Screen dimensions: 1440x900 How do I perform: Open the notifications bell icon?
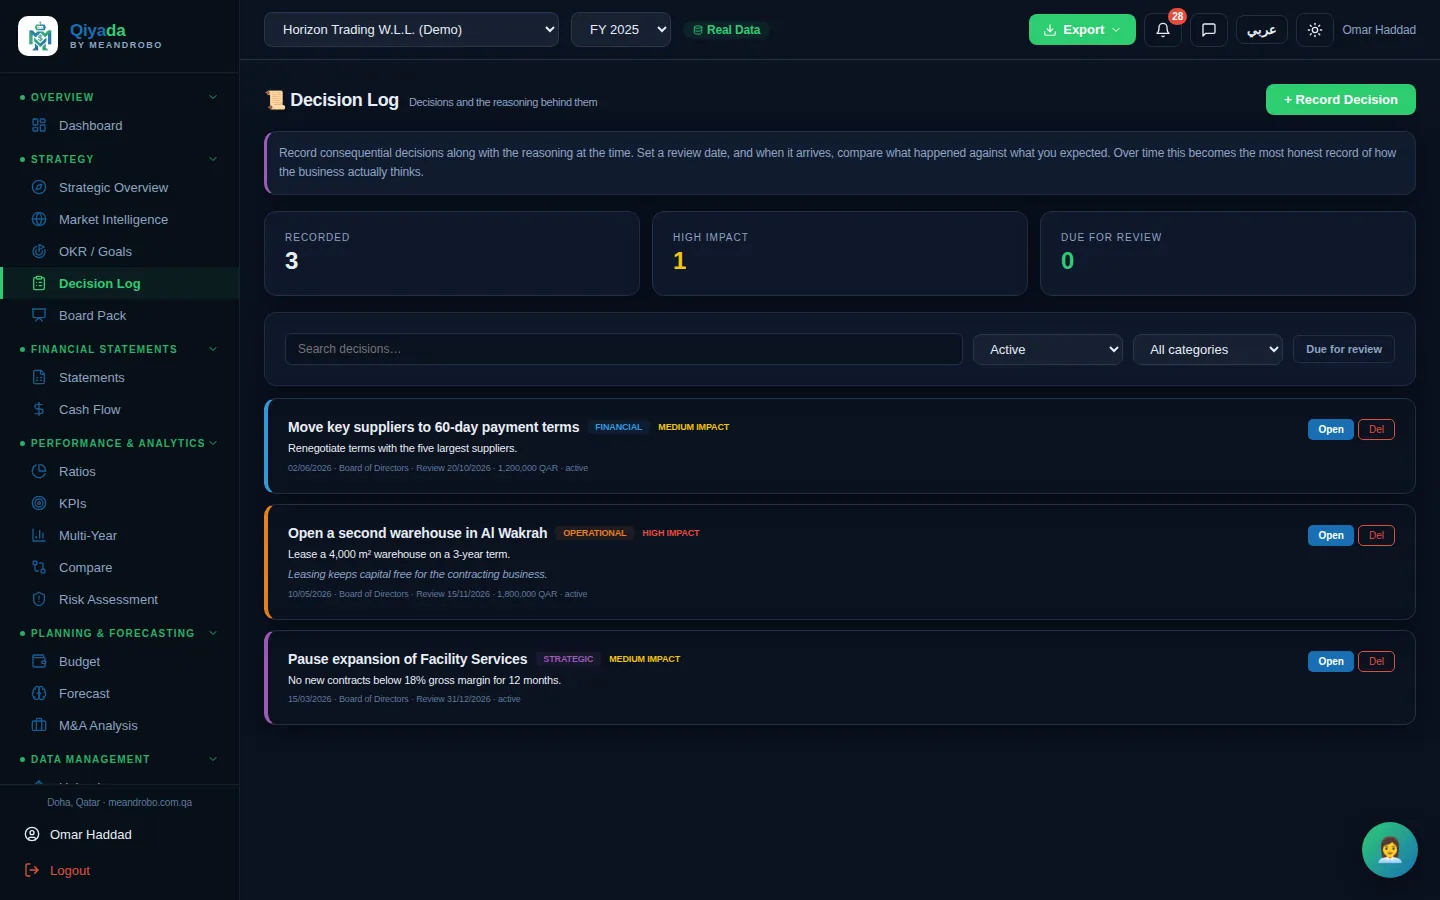1162,30
